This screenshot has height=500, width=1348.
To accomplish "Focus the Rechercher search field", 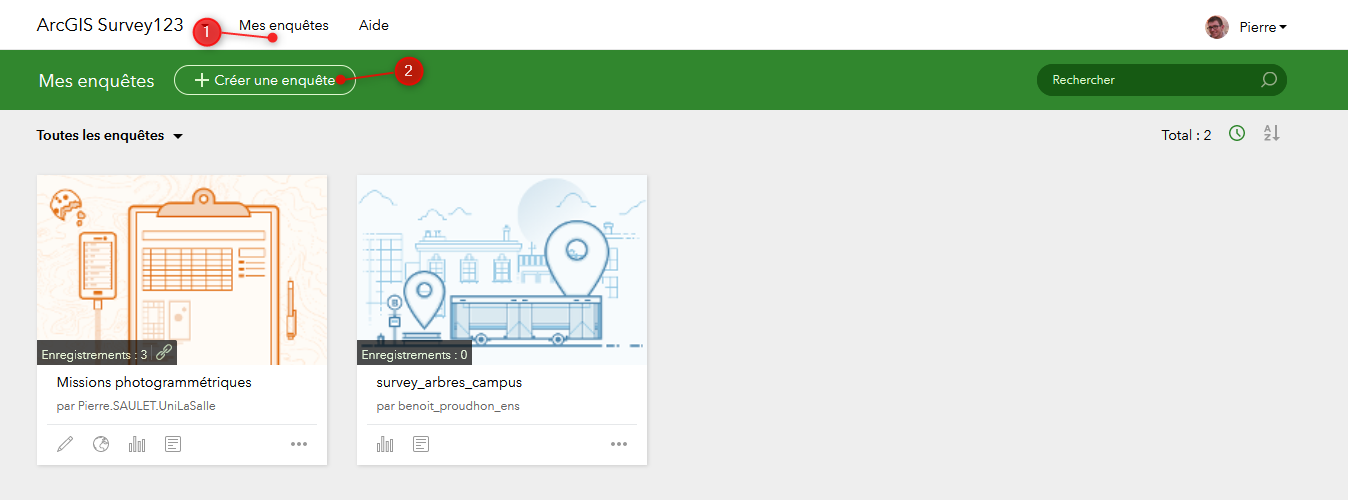I will pyautogui.click(x=1162, y=80).
